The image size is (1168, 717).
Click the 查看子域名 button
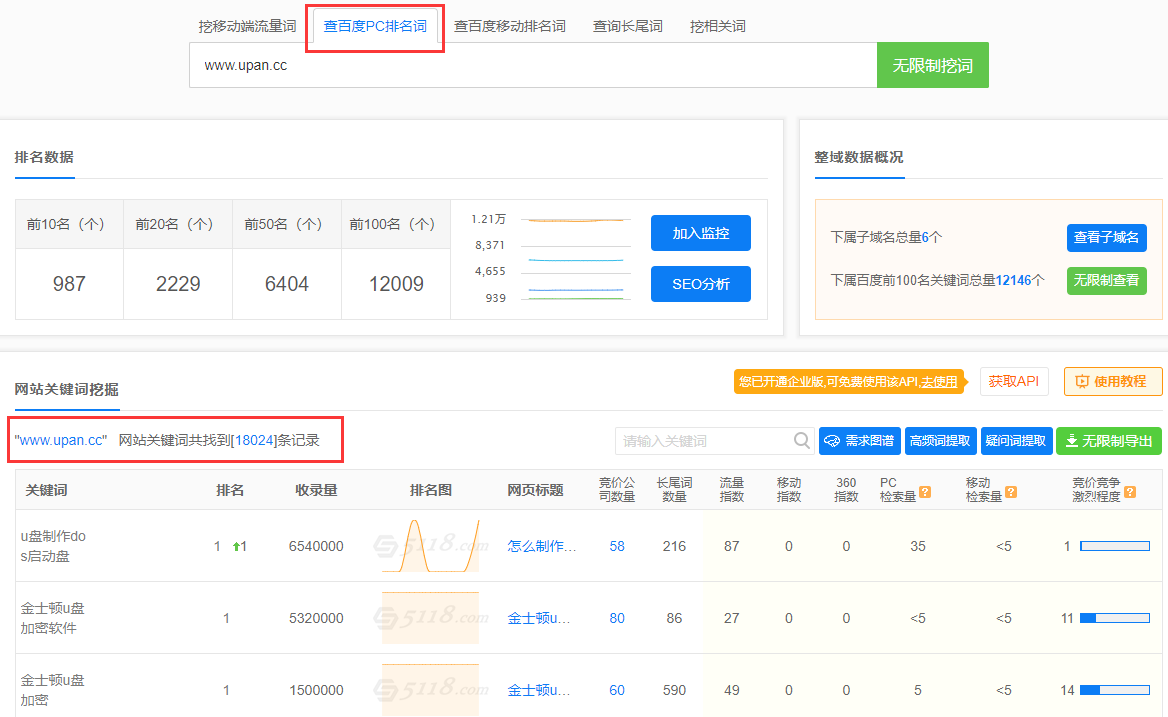pyautogui.click(x=1106, y=238)
